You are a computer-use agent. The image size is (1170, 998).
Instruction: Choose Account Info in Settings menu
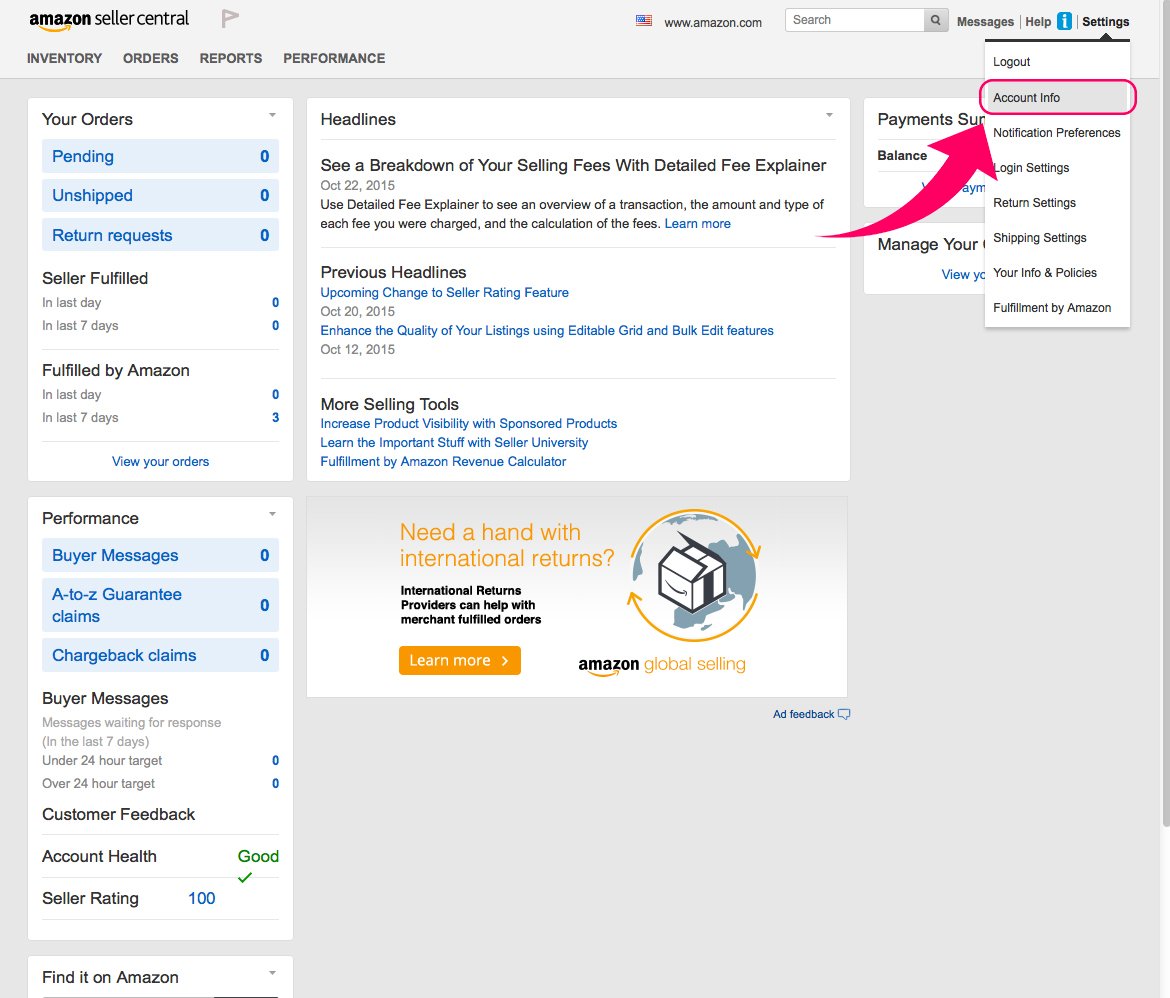coord(1057,98)
